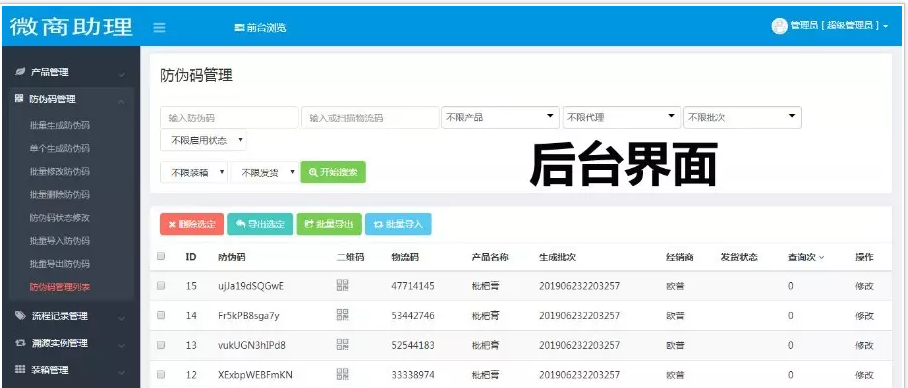Click the 前台浏览 link in top bar
This screenshot has height=388, width=908.
[x=260, y=28]
